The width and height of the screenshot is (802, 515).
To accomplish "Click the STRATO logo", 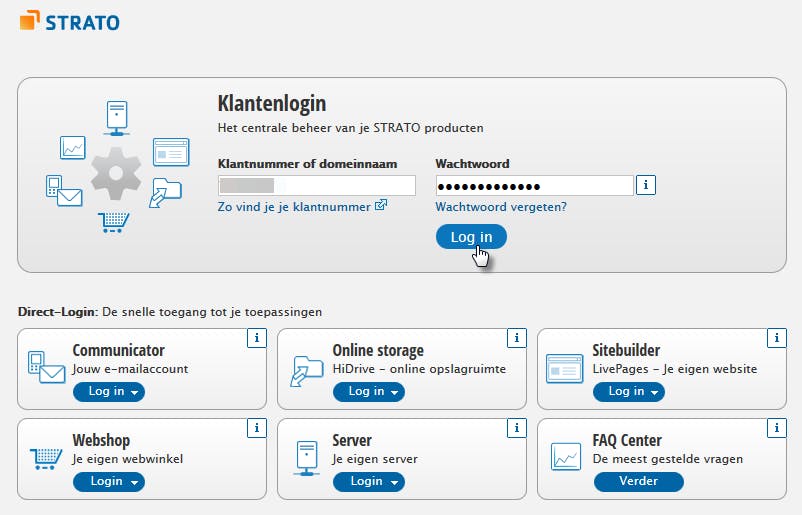I will tap(70, 21).
